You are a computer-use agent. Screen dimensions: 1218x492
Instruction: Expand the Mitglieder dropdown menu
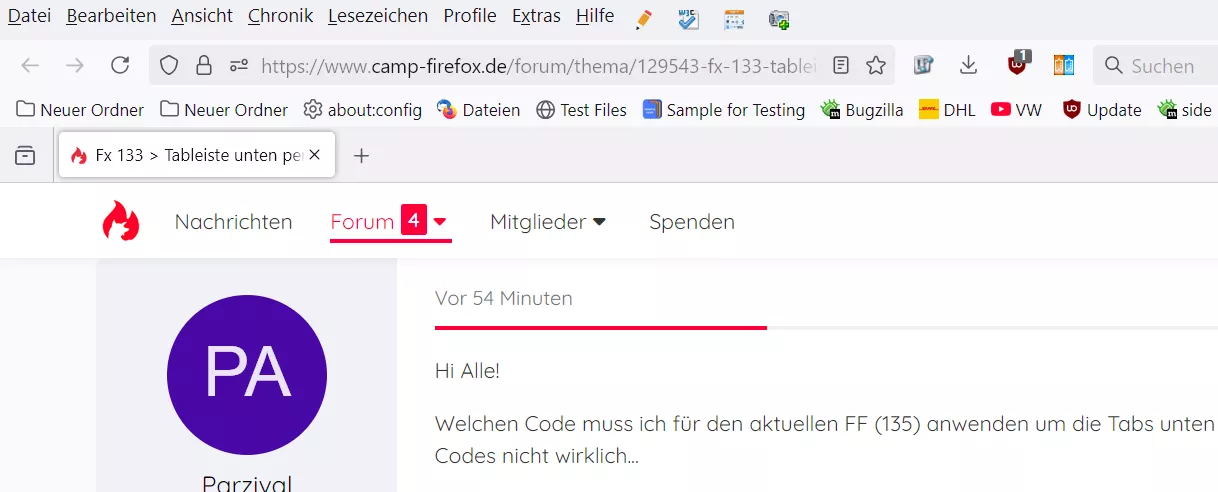548,222
